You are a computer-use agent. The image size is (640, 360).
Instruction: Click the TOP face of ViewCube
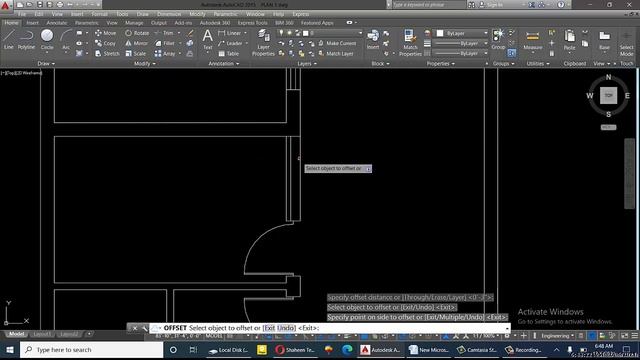608,96
